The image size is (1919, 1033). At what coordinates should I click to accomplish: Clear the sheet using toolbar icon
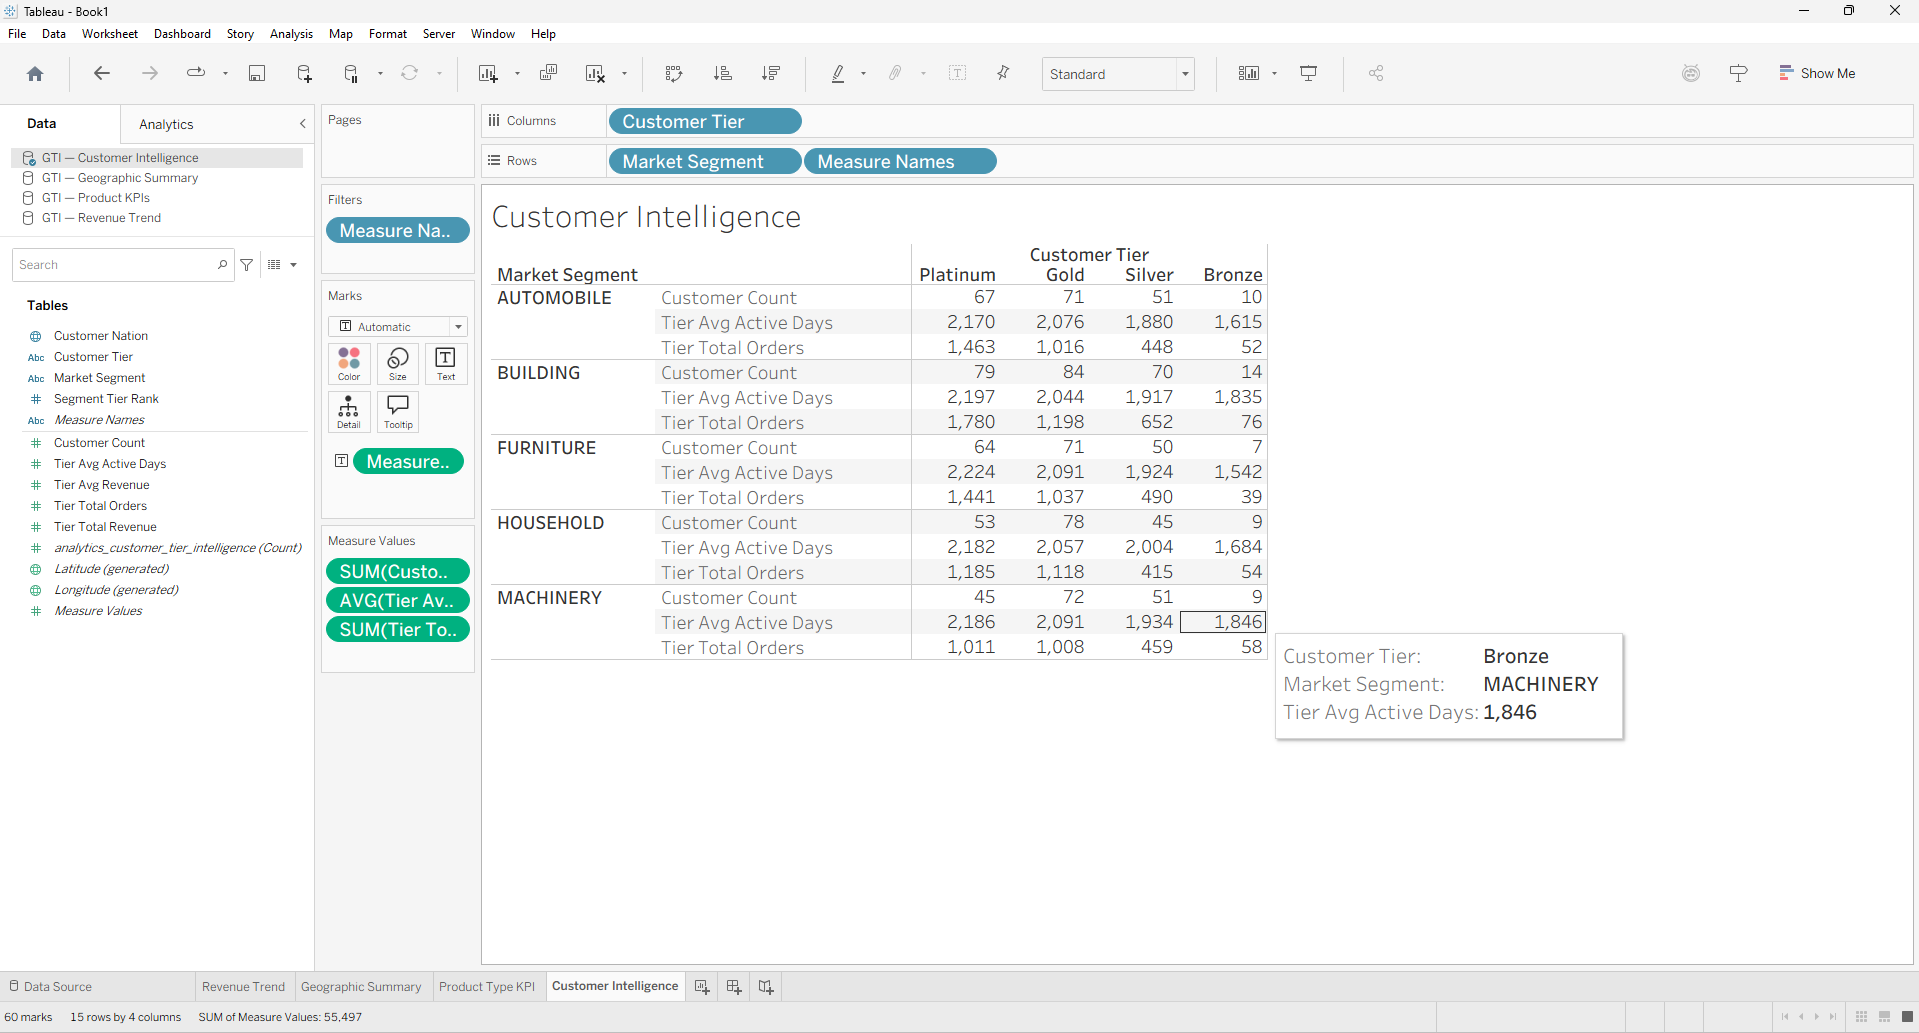(596, 73)
